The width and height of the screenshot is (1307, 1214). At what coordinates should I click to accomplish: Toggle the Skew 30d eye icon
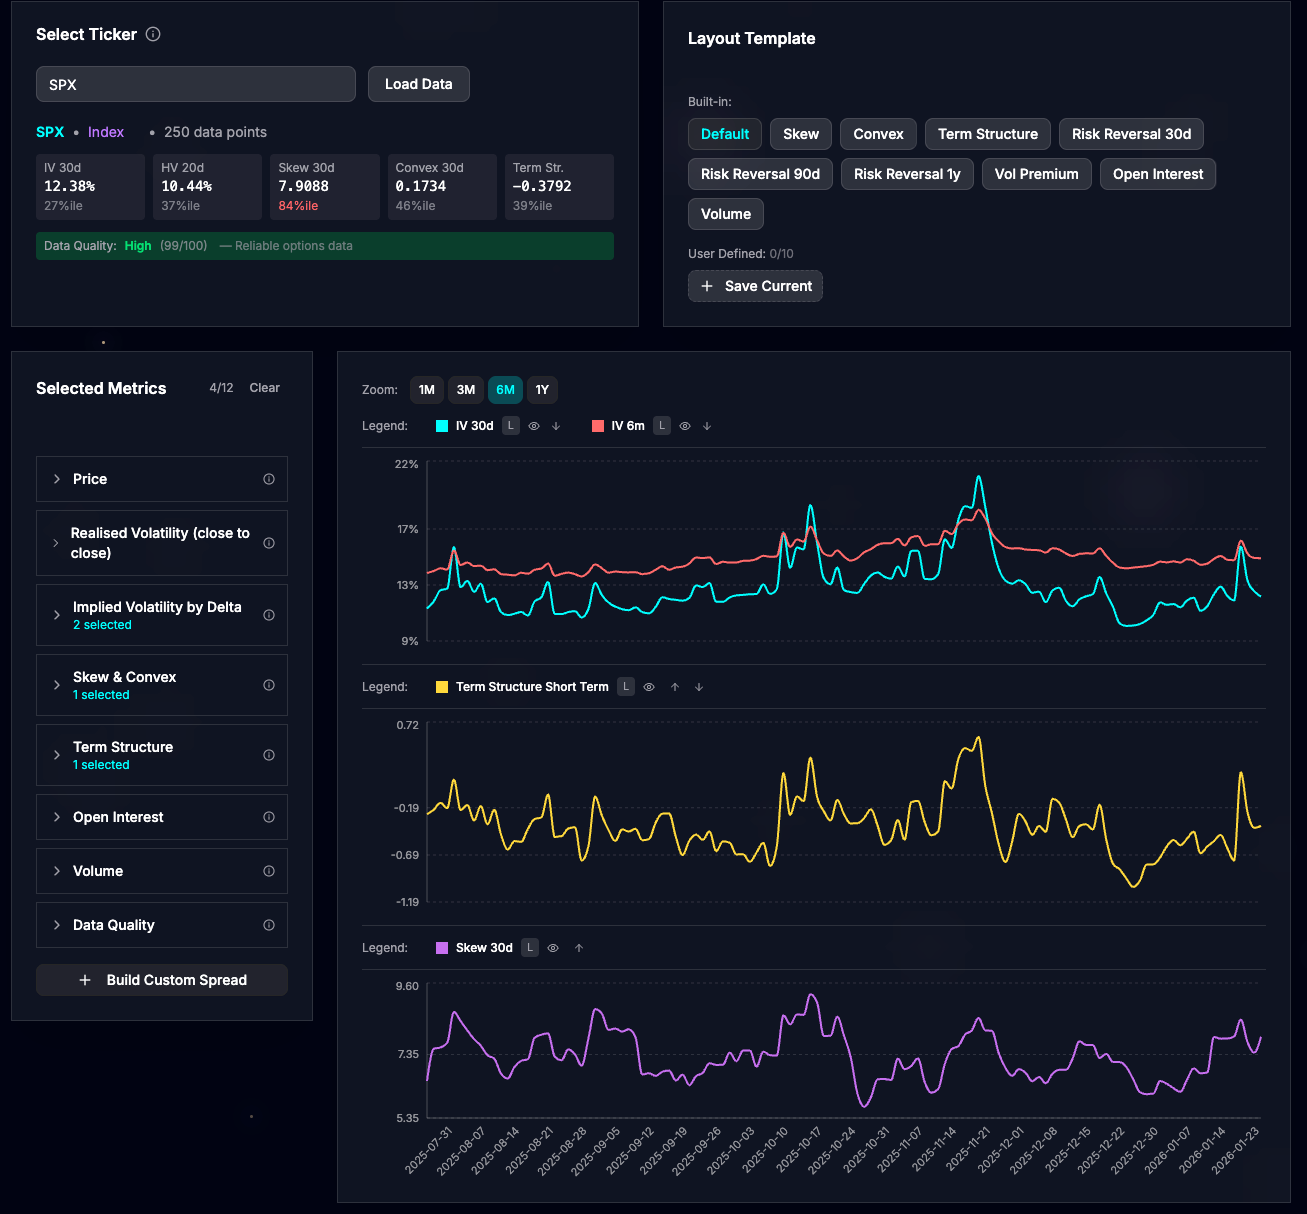coord(553,948)
